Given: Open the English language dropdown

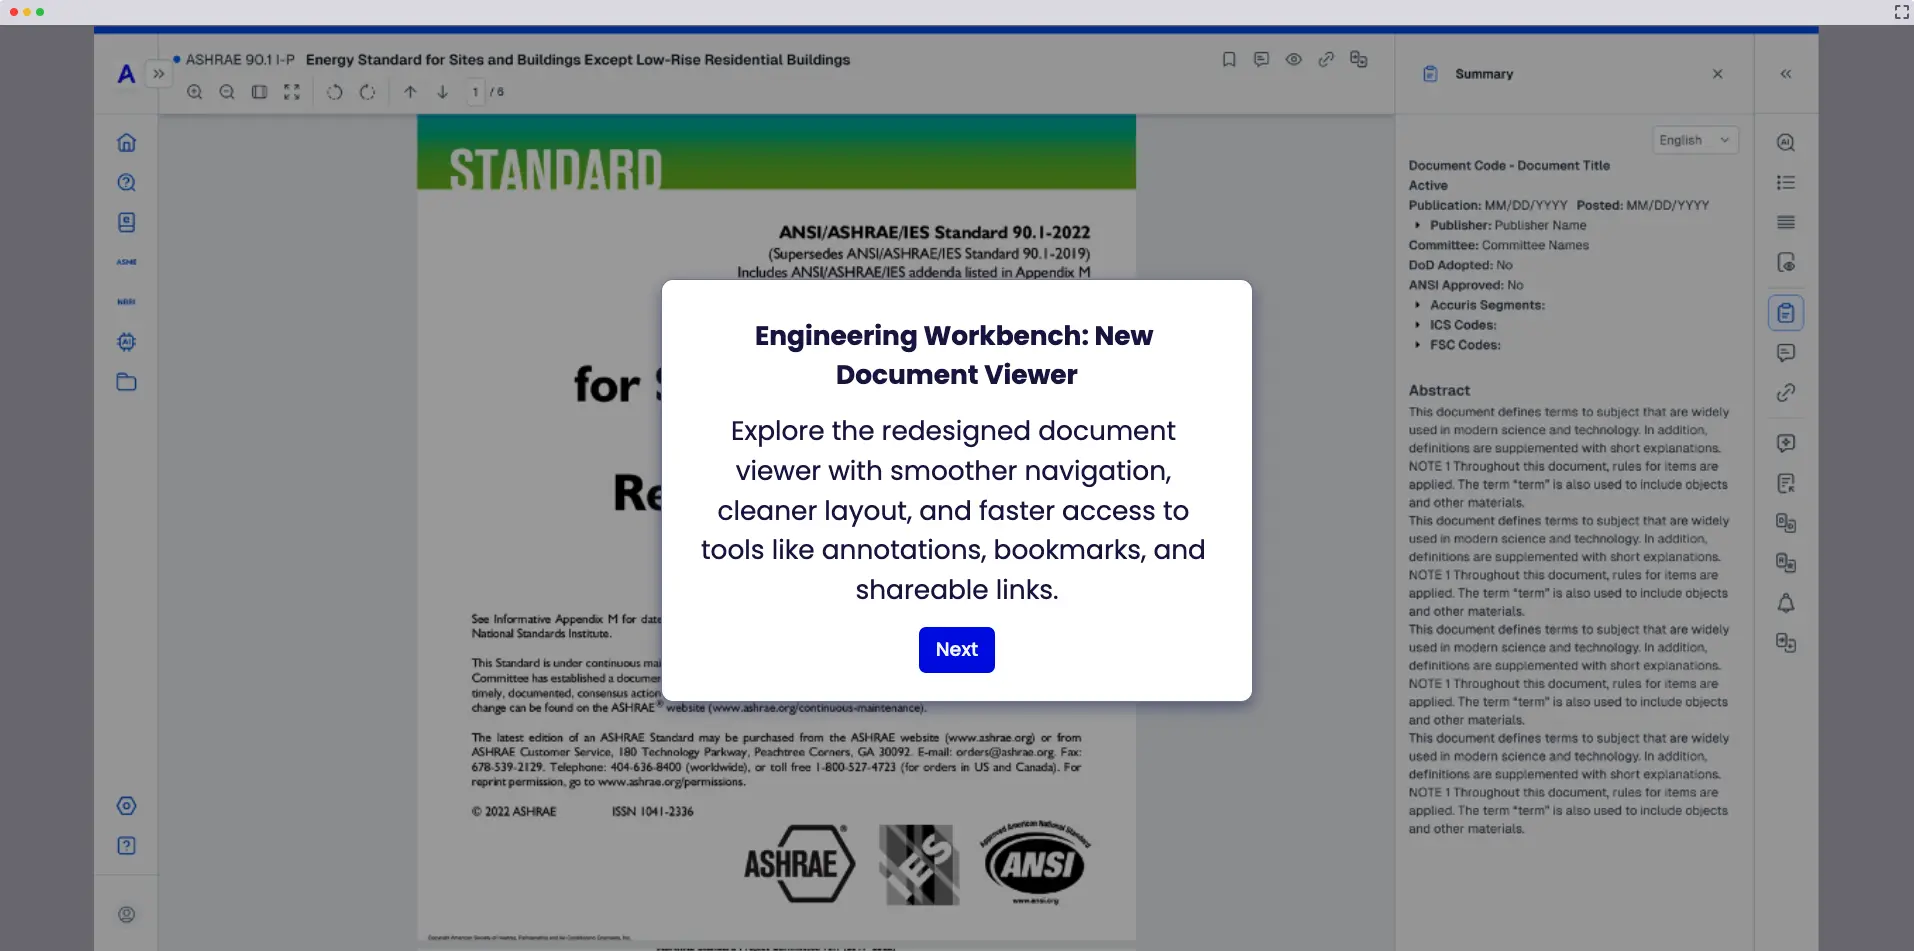Looking at the screenshot, I should click(1695, 140).
